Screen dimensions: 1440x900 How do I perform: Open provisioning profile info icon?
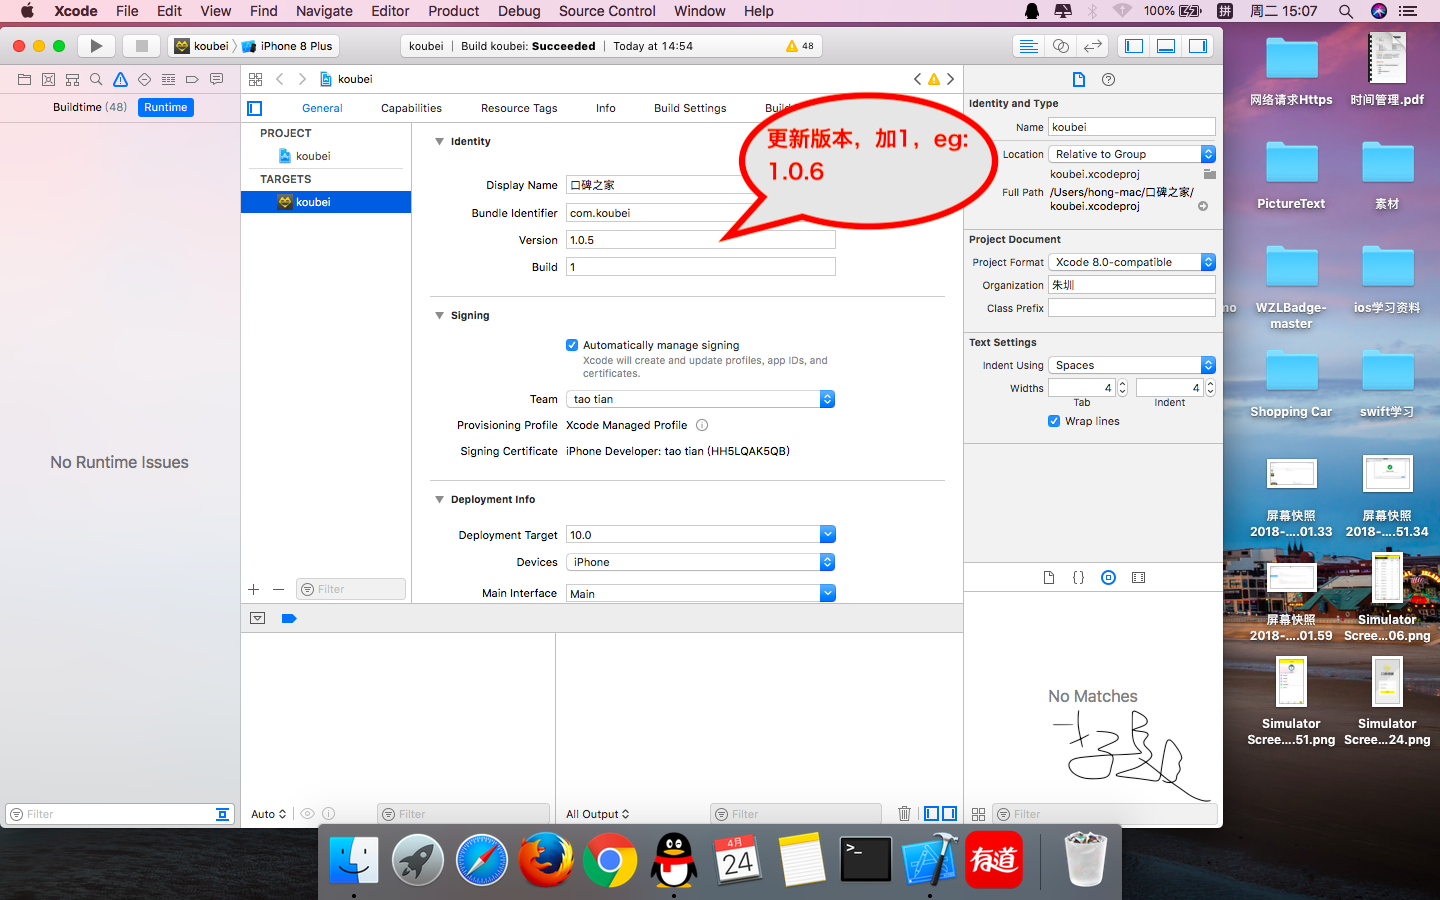pyautogui.click(x=702, y=425)
